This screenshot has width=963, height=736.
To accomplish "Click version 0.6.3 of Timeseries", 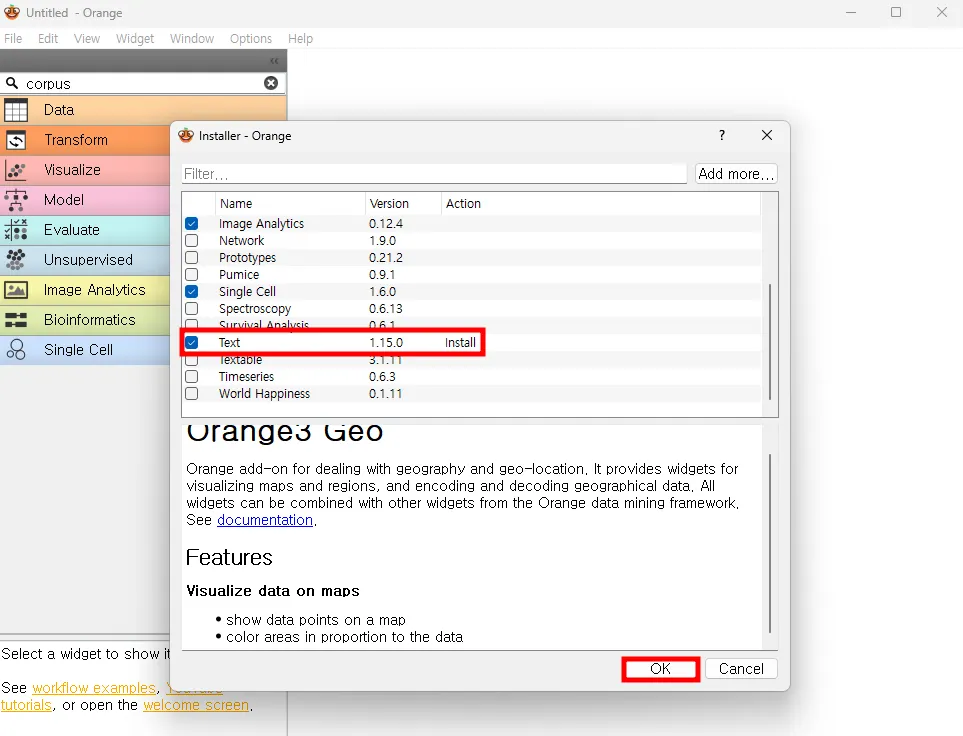I will (382, 377).
